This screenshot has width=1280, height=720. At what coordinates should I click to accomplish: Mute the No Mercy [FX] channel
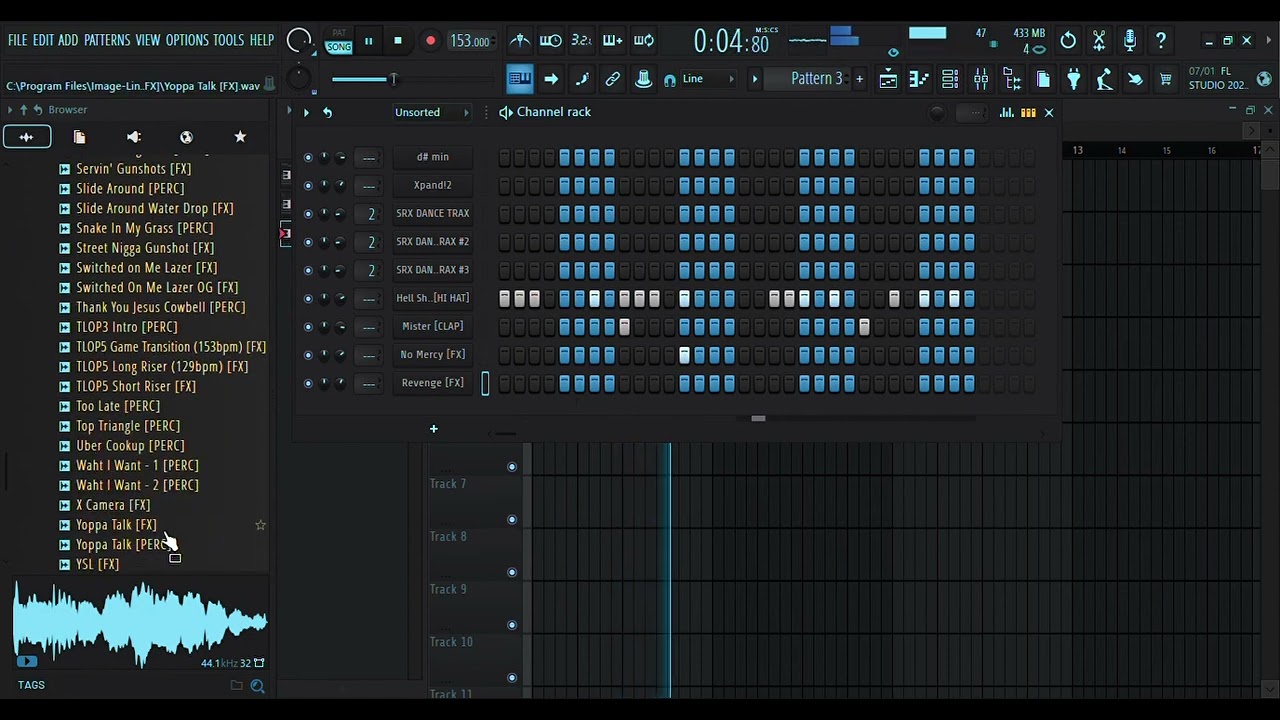point(308,354)
